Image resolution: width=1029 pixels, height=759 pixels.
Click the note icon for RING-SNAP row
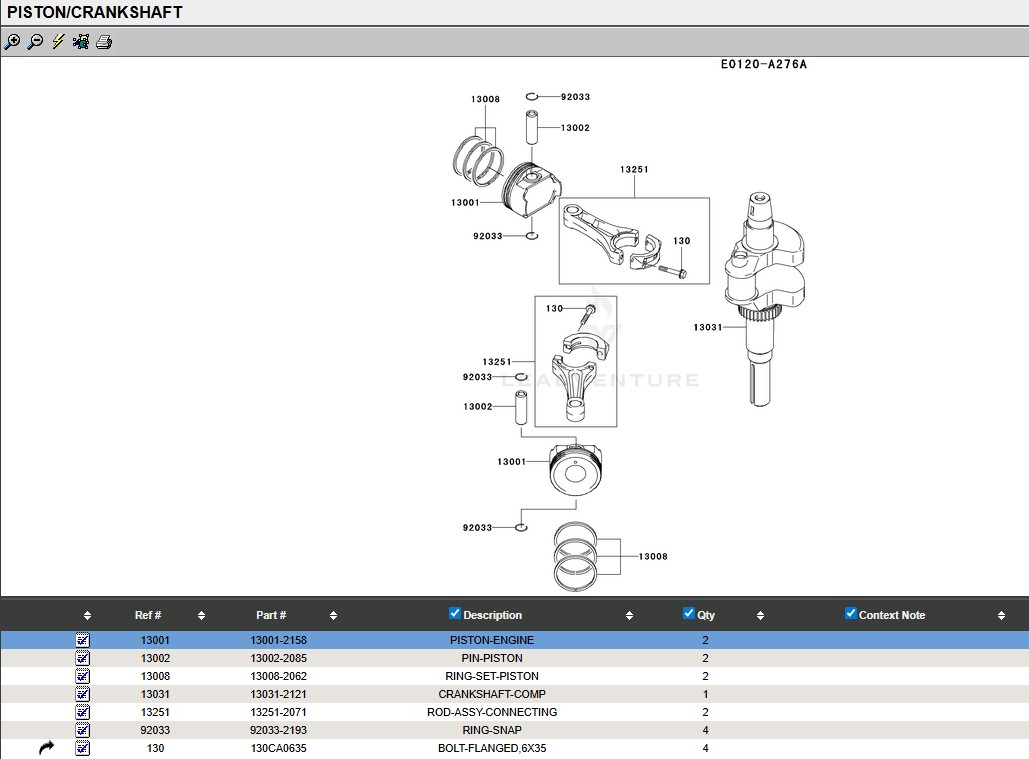(x=83, y=730)
